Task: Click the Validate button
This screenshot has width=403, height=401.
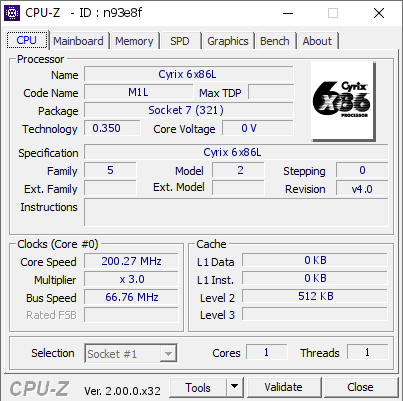Action: click(x=284, y=387)
